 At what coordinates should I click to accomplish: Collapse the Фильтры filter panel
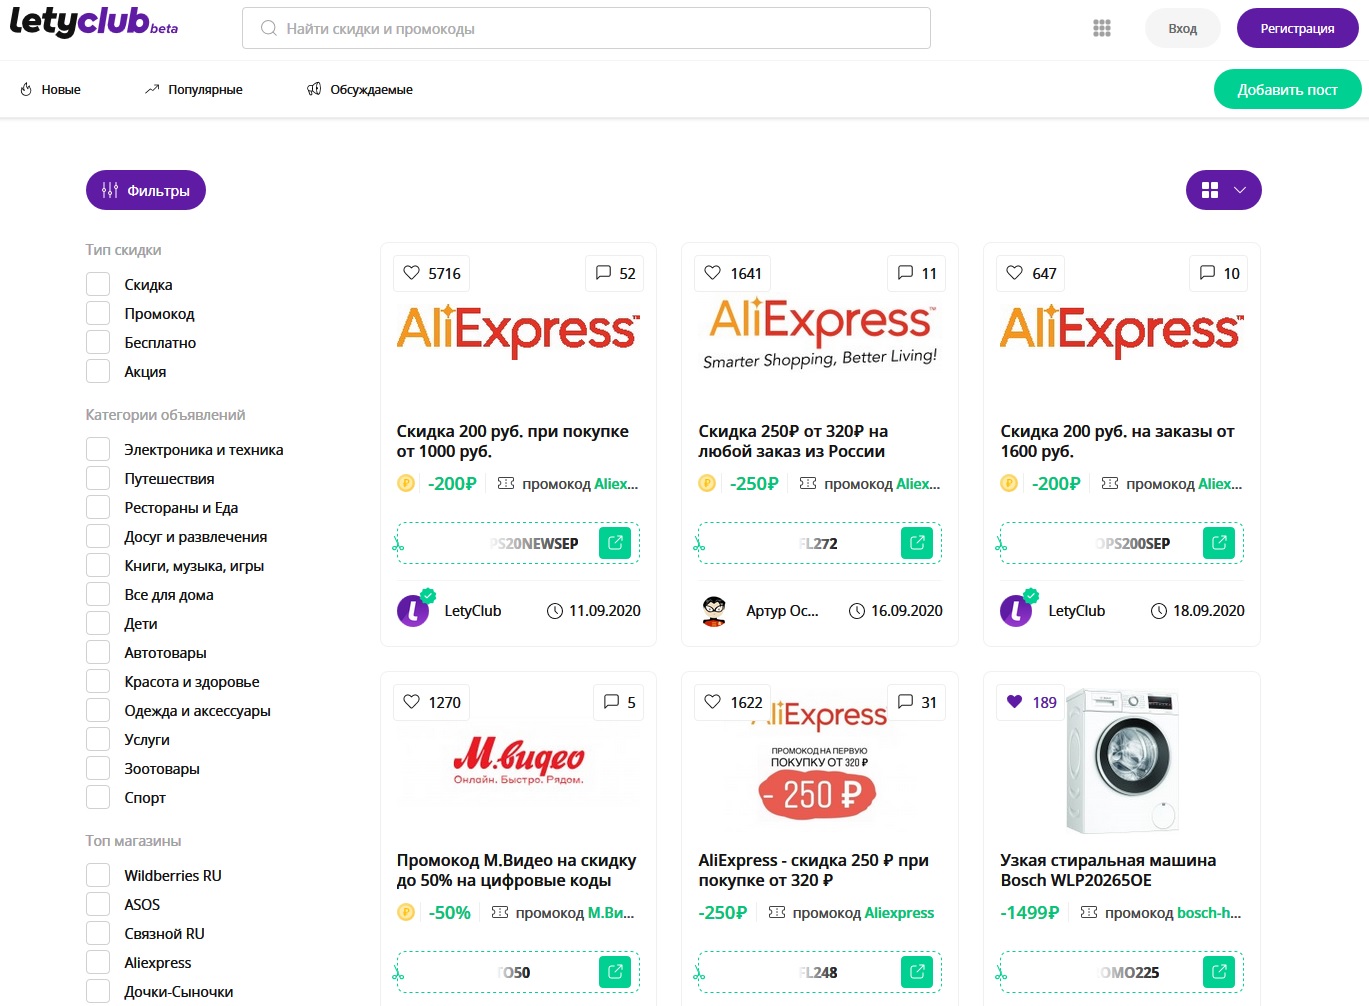coord(146,190)
